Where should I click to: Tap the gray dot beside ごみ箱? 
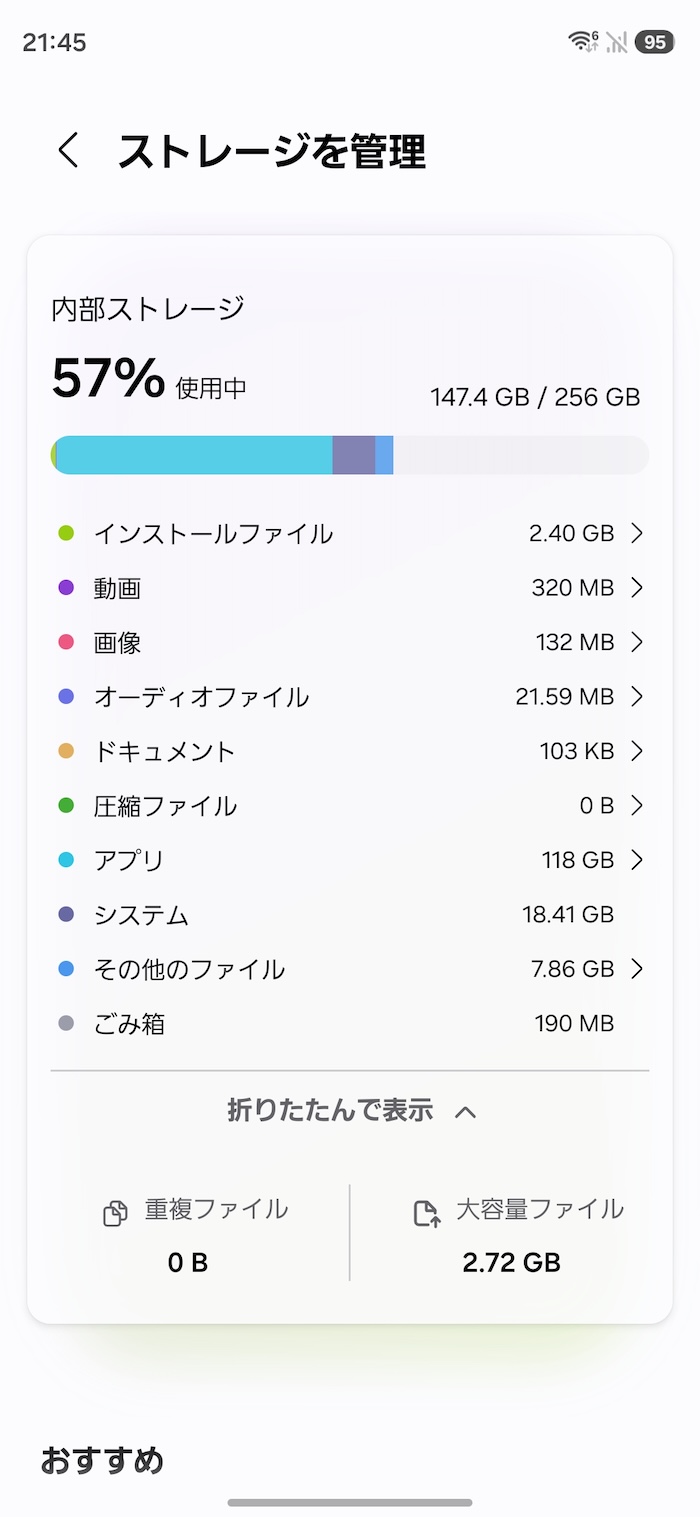64,1023
